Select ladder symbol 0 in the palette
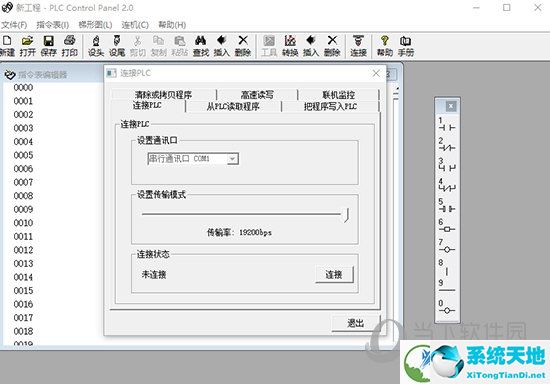This screenshot has height=384, width=550. (447, 307)
